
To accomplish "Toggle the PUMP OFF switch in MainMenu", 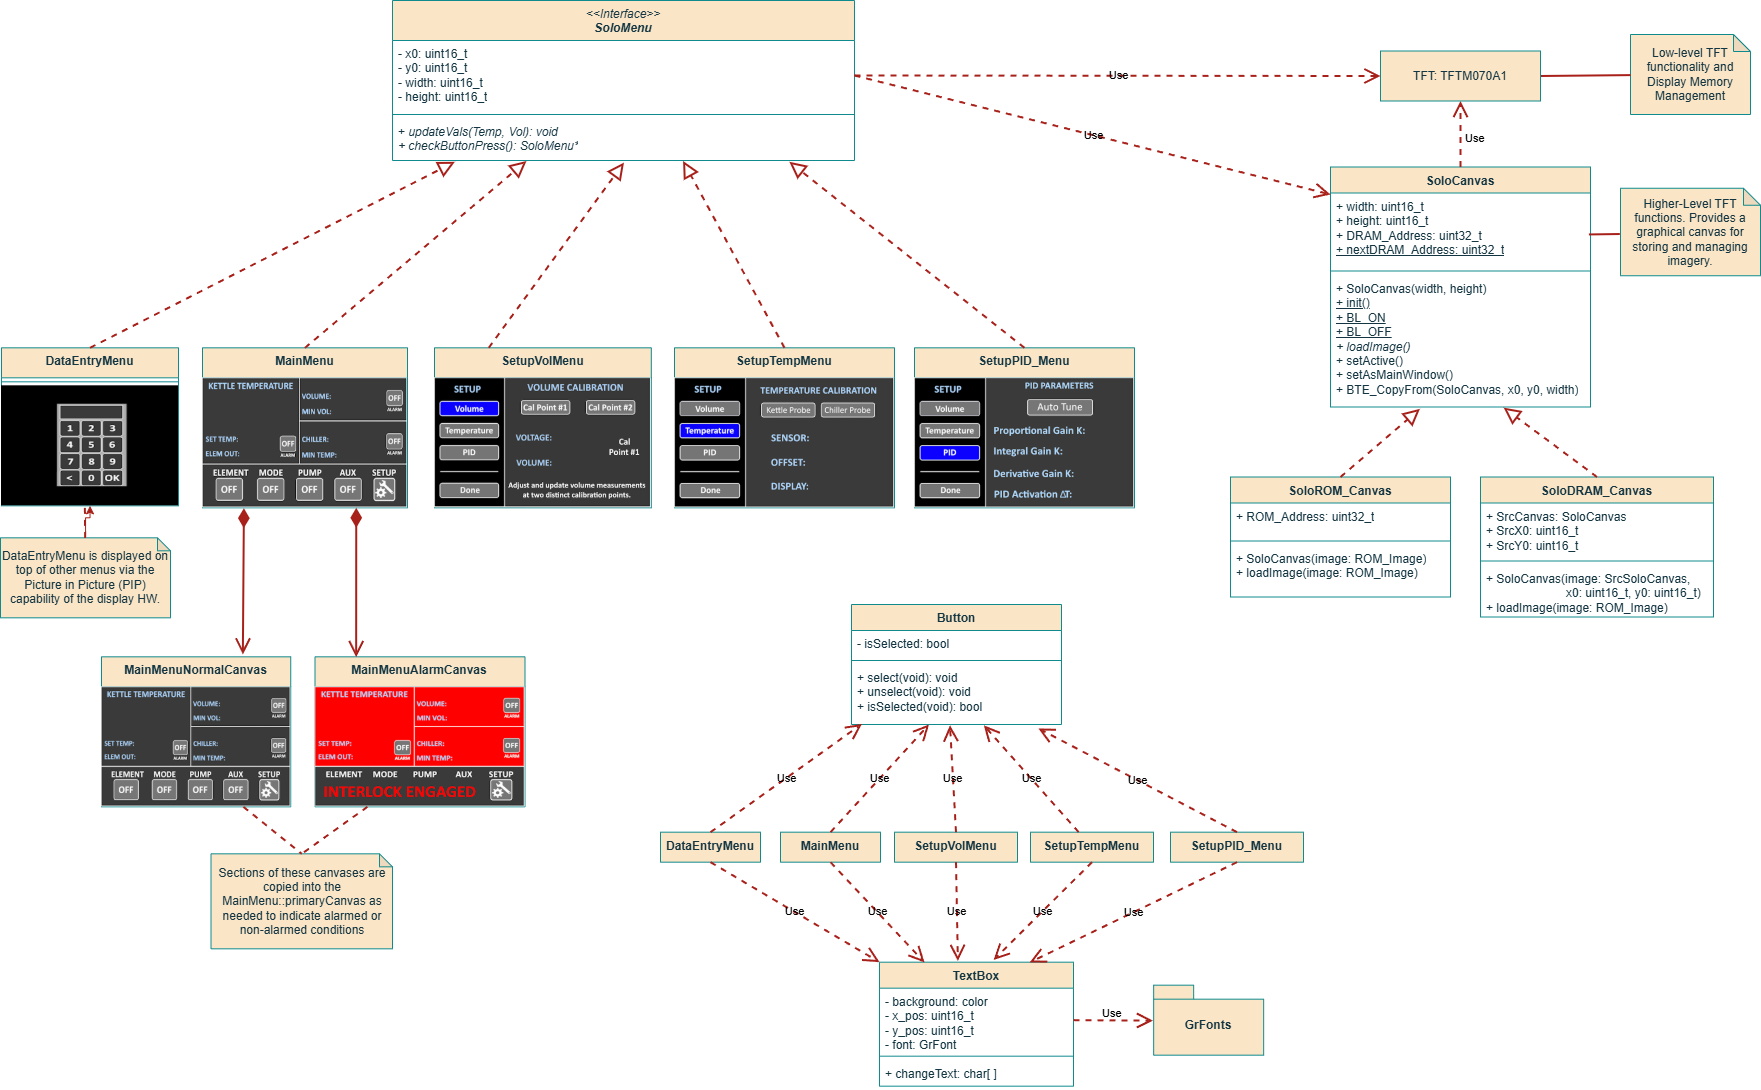I will 309,489.
